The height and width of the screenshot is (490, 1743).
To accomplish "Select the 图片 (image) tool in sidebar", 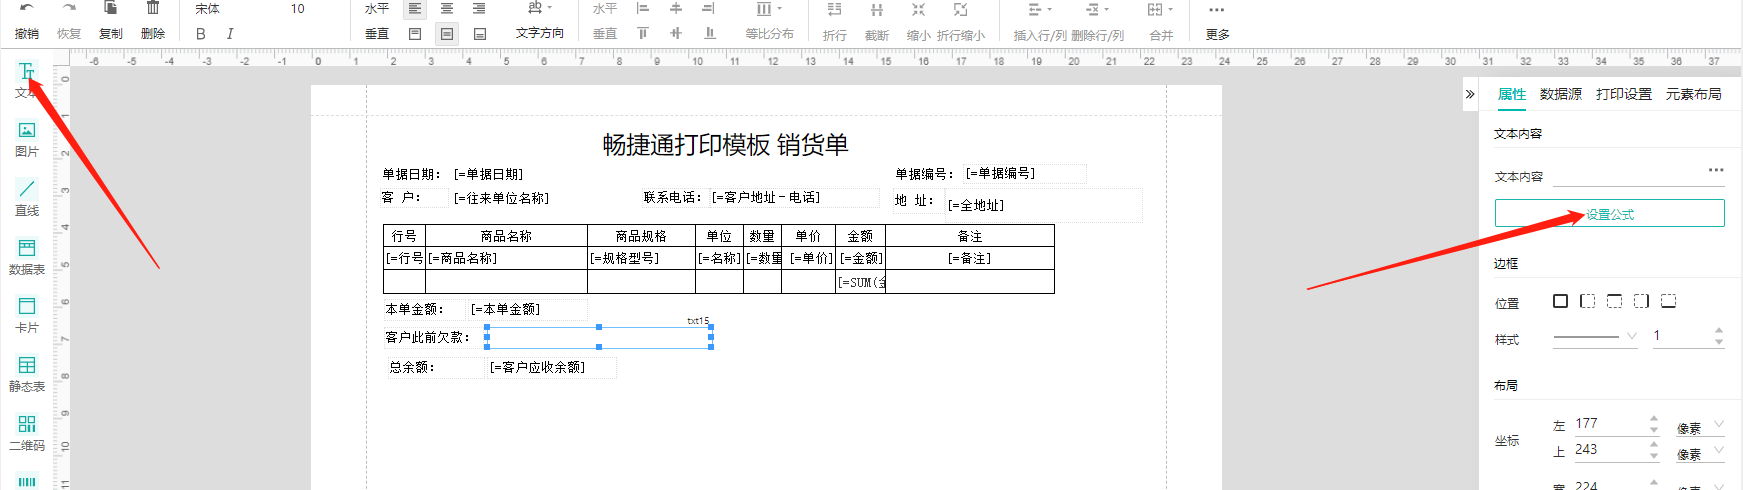I will pyautogui.click(x=27, y=138).
